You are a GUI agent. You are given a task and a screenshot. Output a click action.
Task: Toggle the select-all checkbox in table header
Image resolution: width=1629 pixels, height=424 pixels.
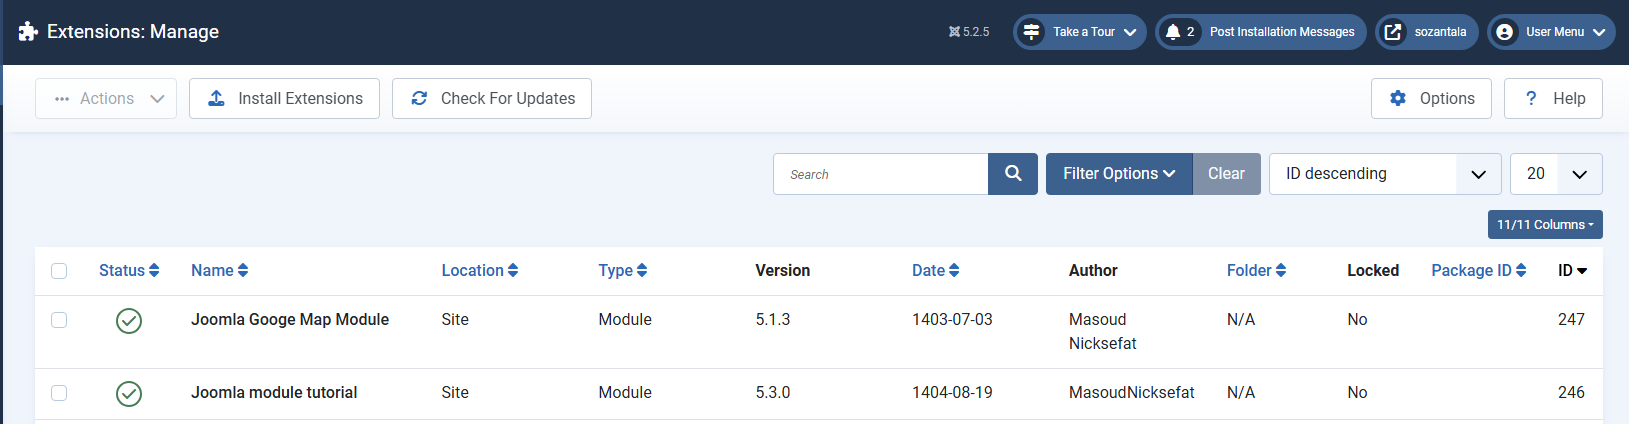pos(59,271)
